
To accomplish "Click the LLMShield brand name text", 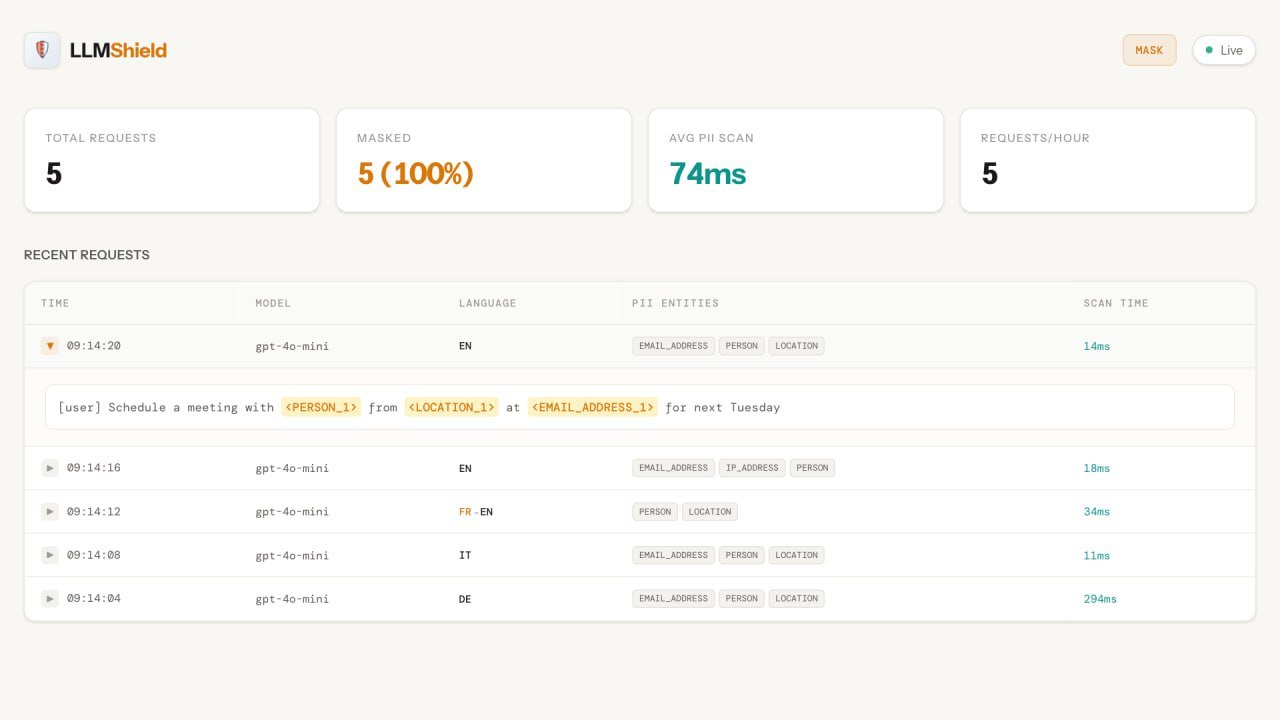I will click(118, 50).
